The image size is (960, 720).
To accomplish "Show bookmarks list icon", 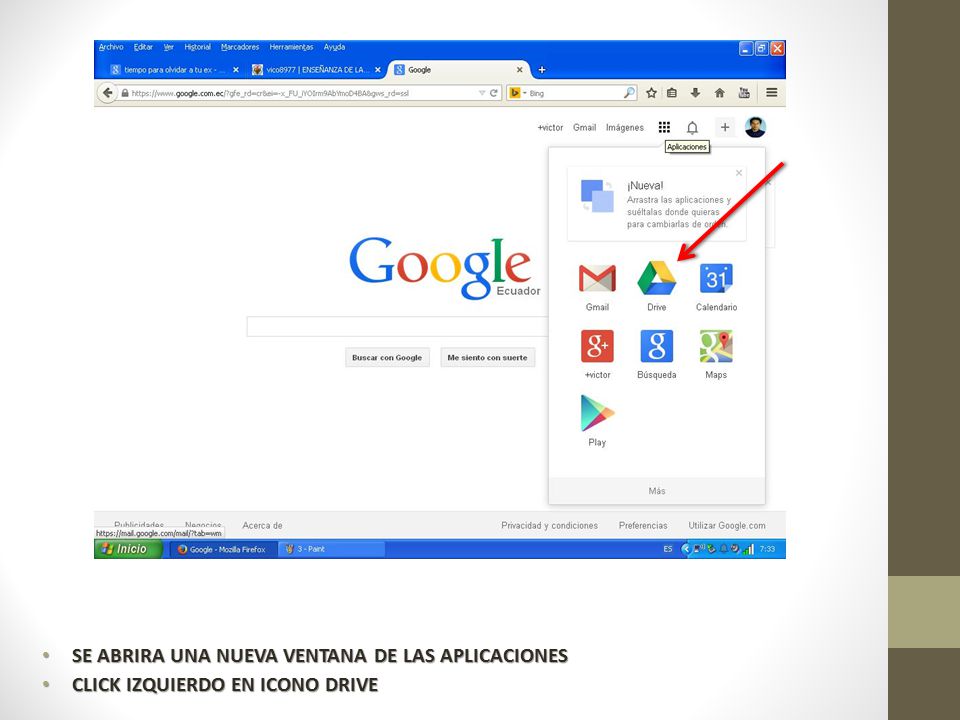I will pos(672,93).
